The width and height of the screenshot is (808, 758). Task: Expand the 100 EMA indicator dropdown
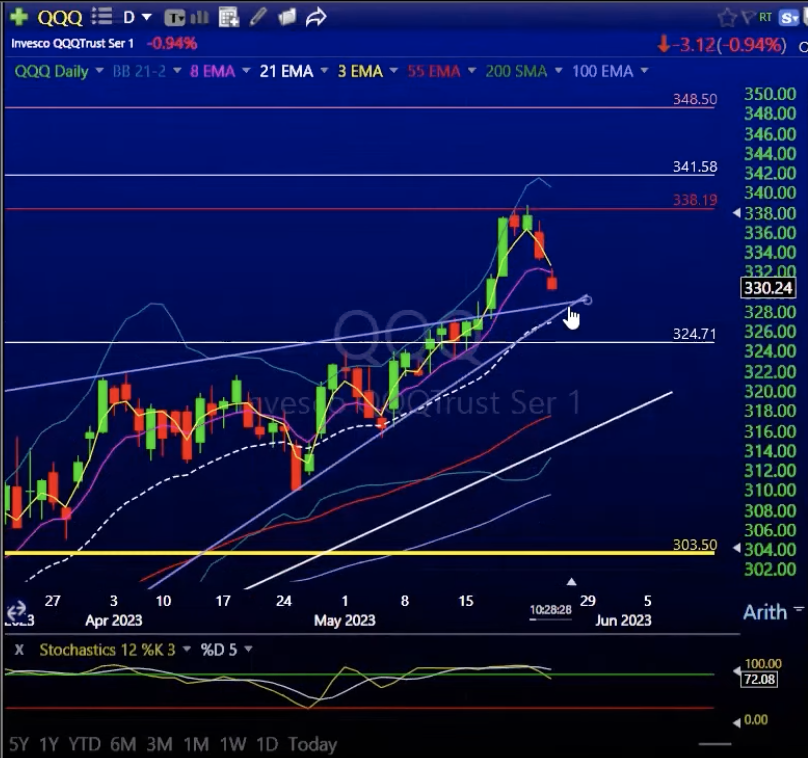[644, 70]
